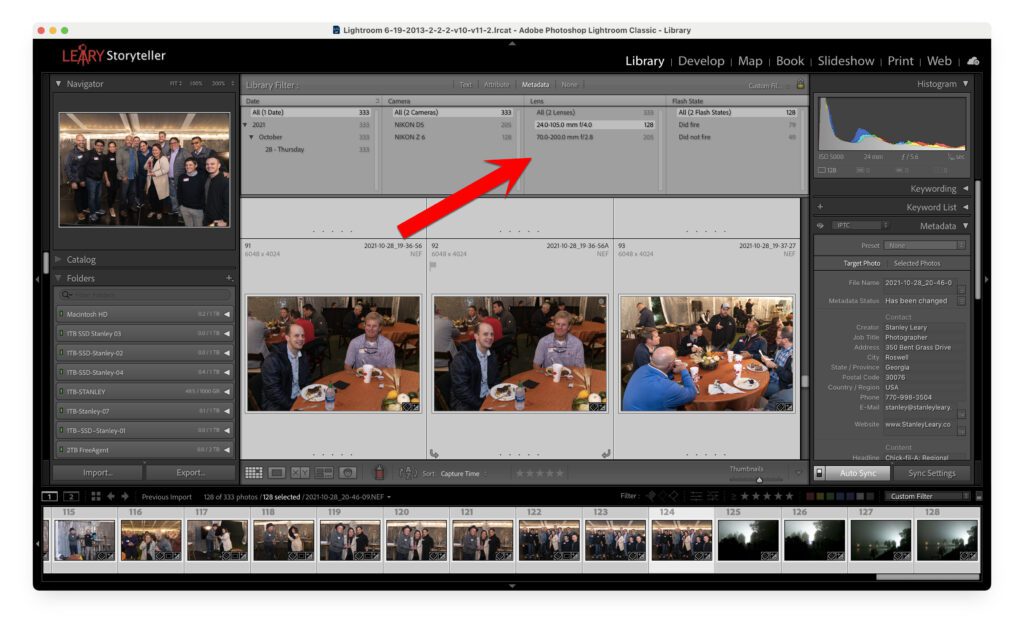Expand the Keywording panel
1024x634 pixels.
(x=965, y=189)
